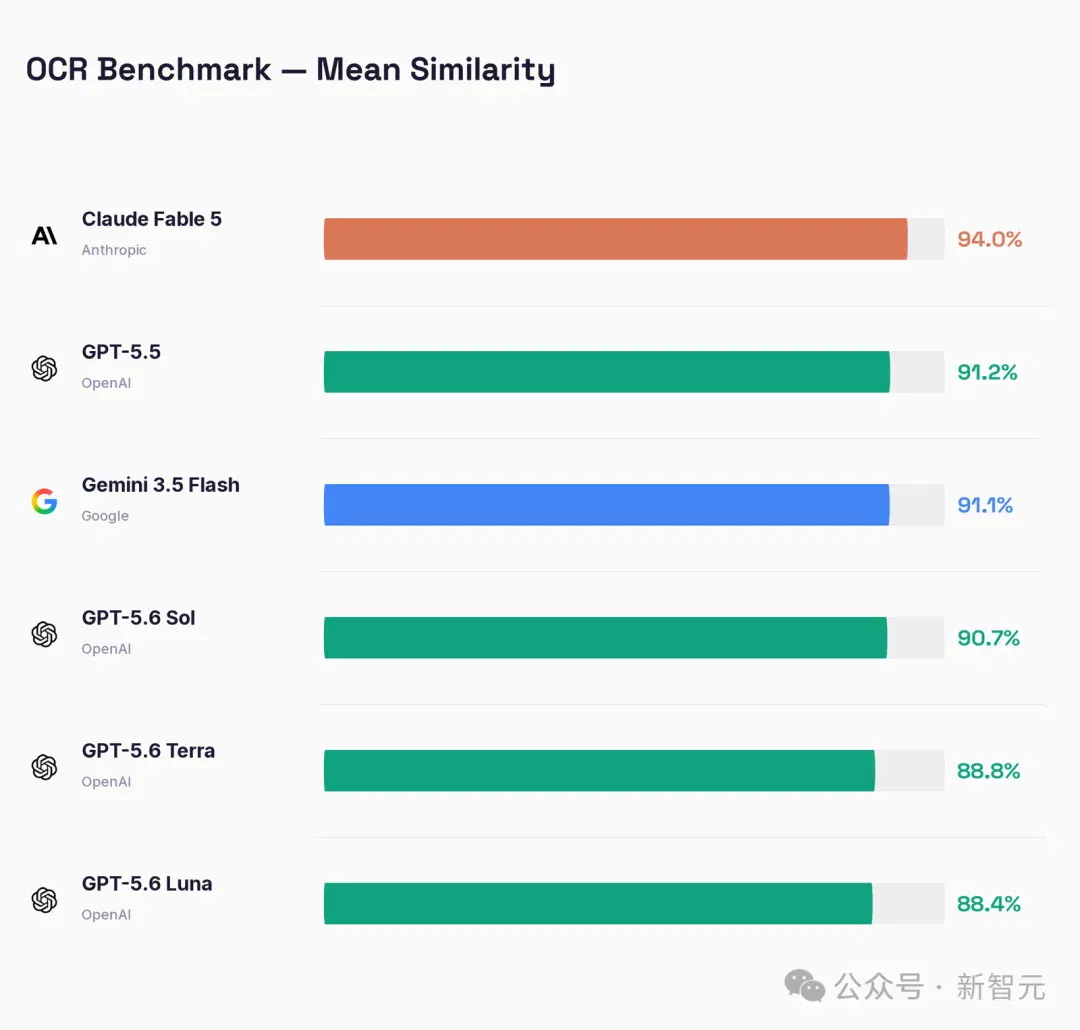Click the 新智元 watermark text

(x=1001, y=987)
